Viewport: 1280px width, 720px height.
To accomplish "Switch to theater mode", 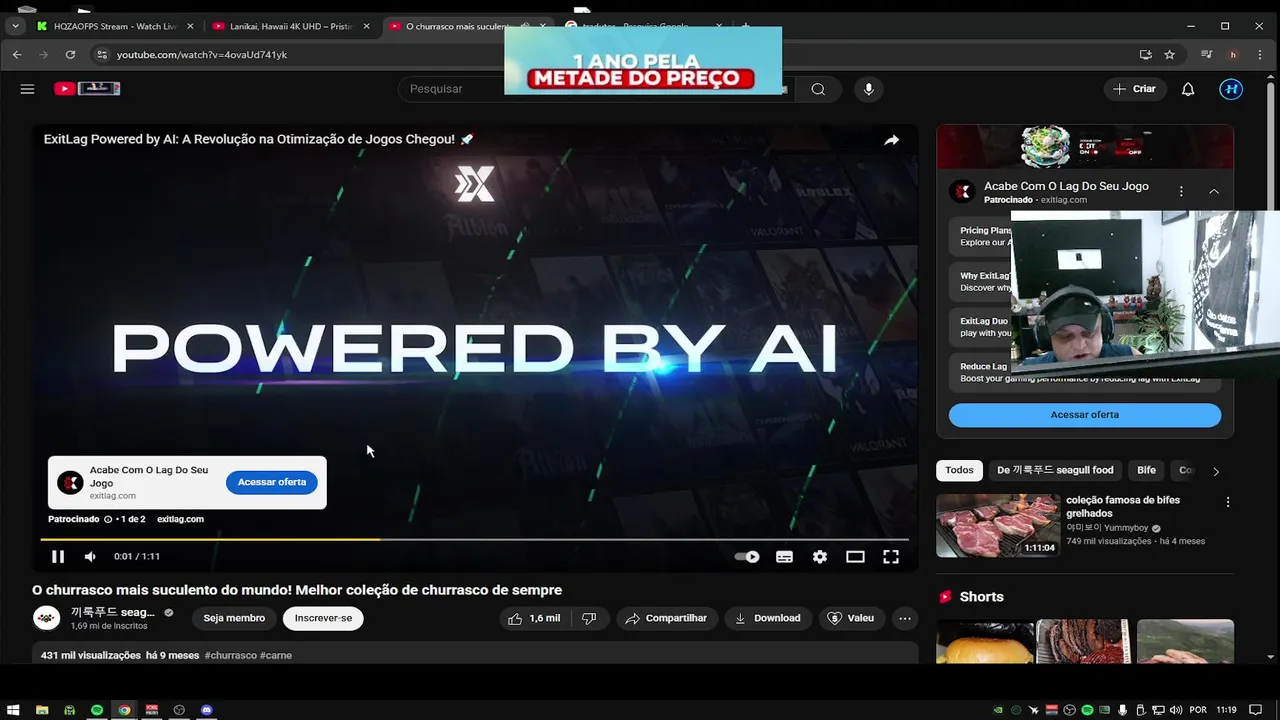I will (x=855, y=557).
